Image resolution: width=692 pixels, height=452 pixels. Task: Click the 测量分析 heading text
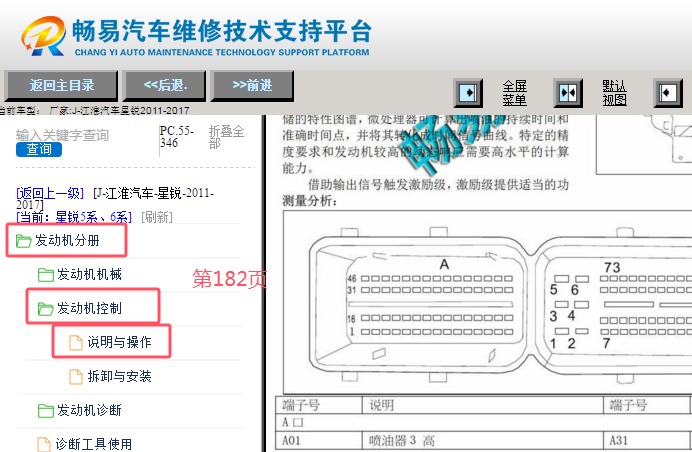click(310, 201)
